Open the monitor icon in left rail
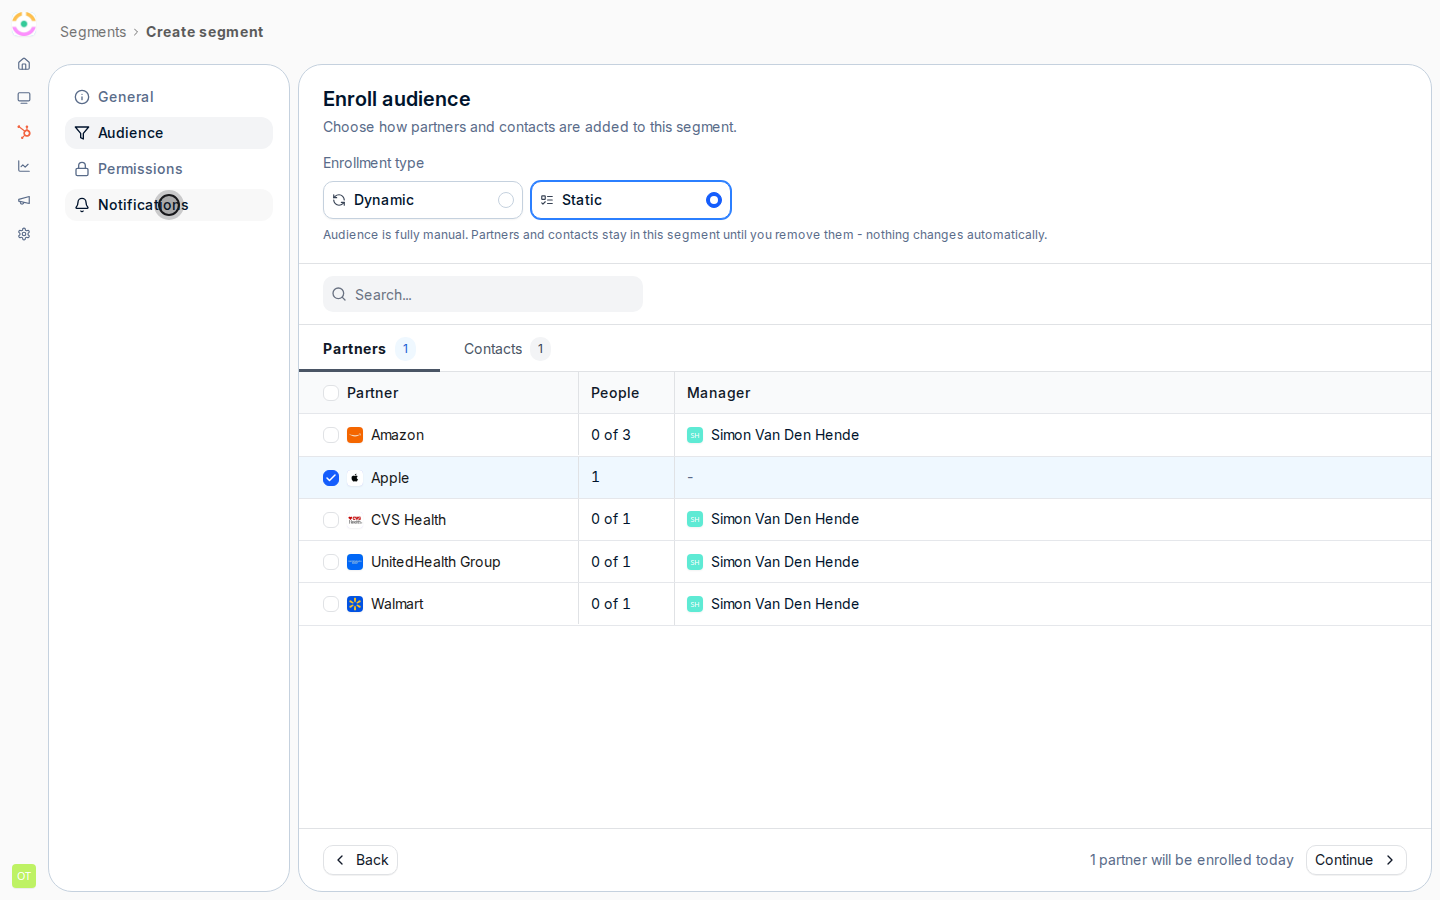 click(x=24, y=98)
